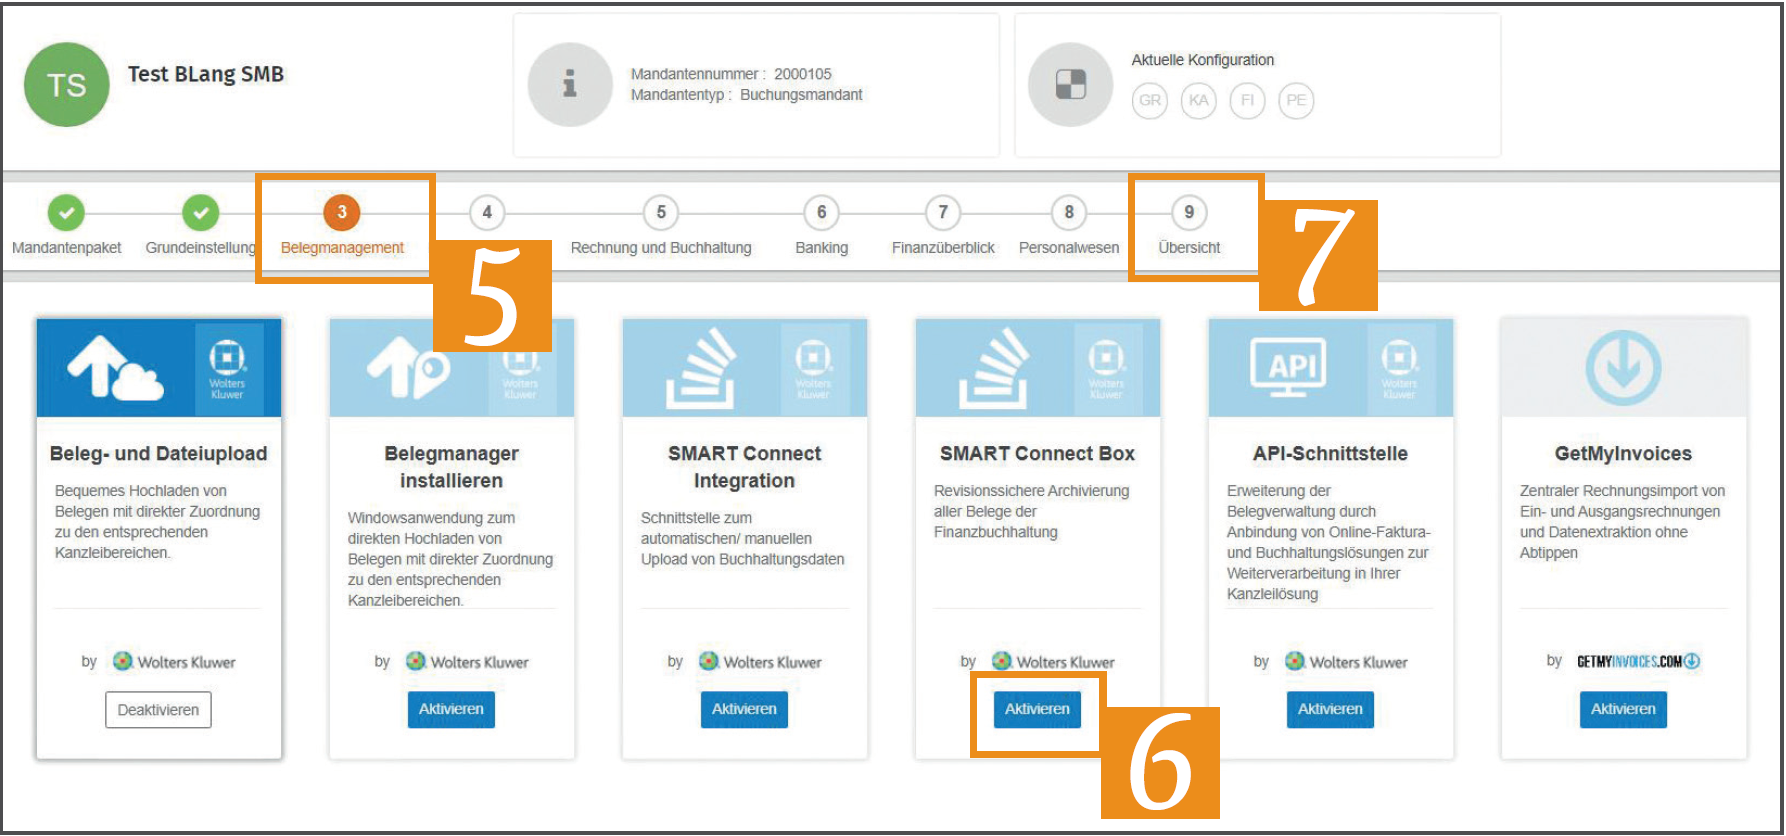Activate the API-Schnittstelle
The width and height of the screenshot is (1786, 836).
[x=1330, y=709]
